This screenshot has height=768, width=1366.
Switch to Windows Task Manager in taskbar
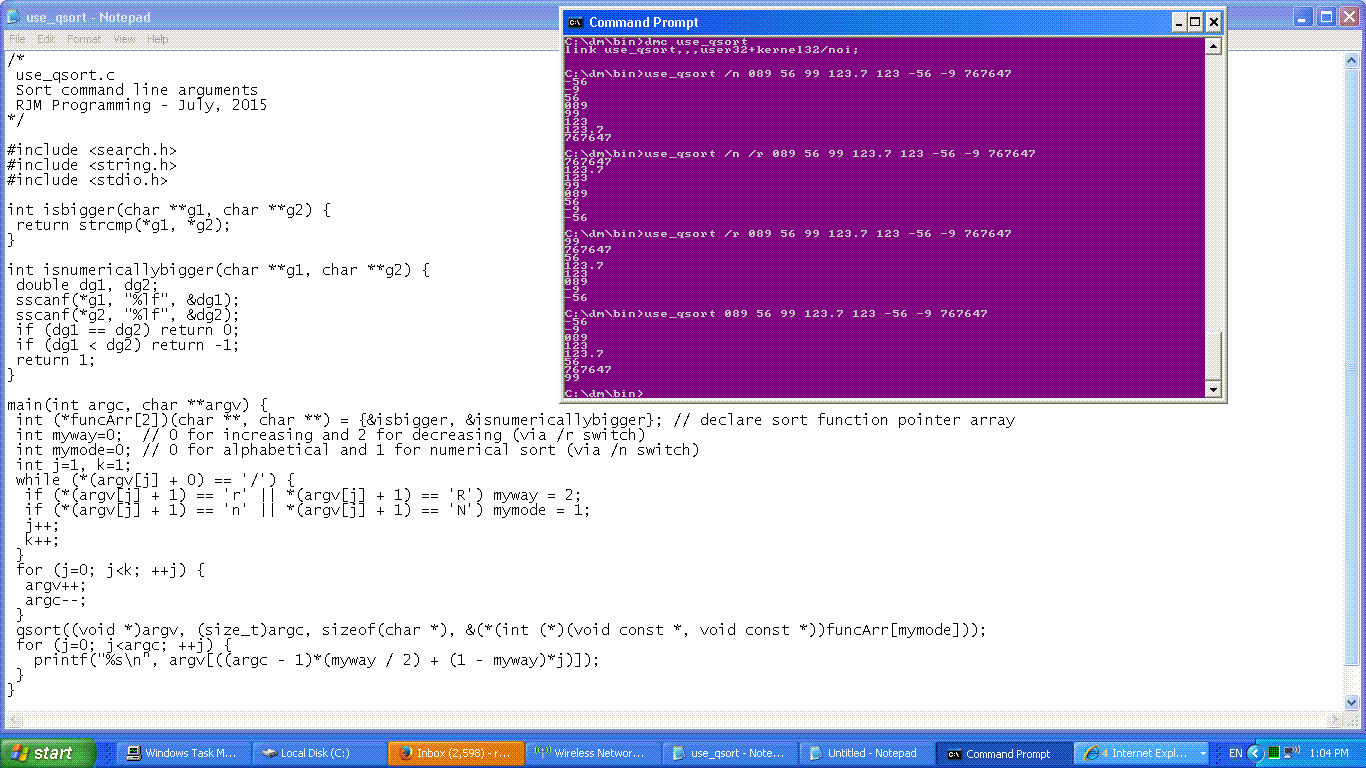pos(183,753)
